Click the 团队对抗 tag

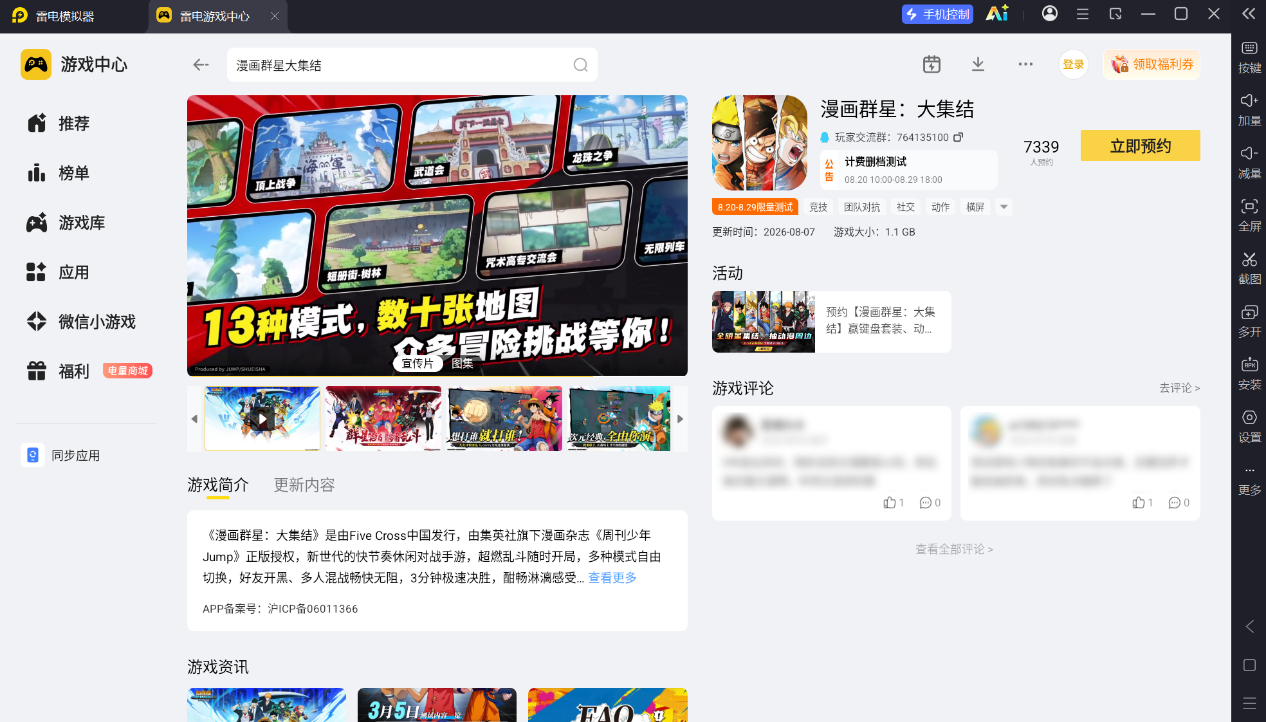coord(862,207)
